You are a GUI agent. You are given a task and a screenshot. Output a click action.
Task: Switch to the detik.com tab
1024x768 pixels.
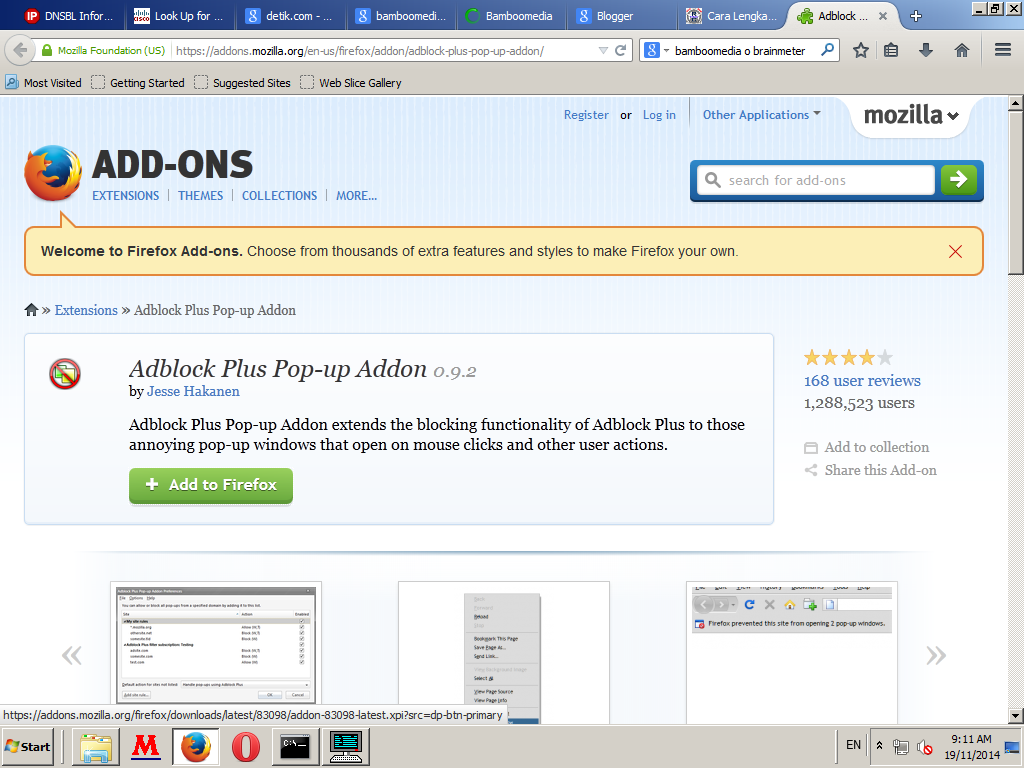click(x=290, y=16)
